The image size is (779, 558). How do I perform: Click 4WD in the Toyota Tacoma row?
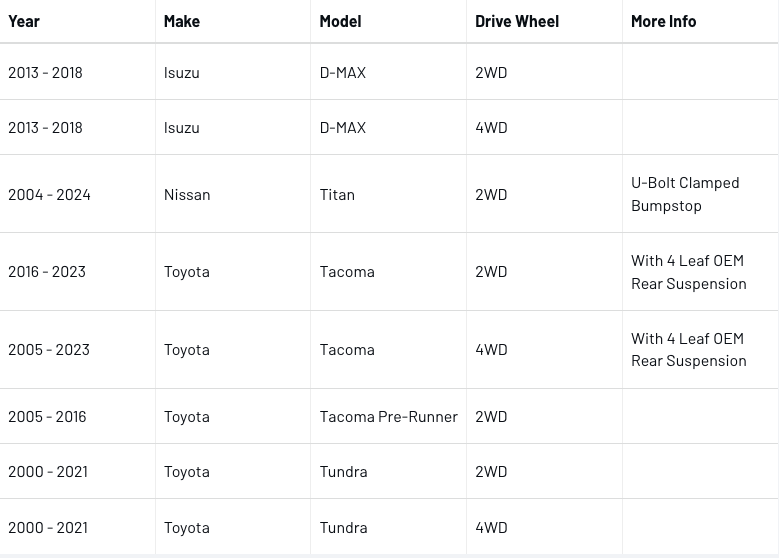click(491, 349)
